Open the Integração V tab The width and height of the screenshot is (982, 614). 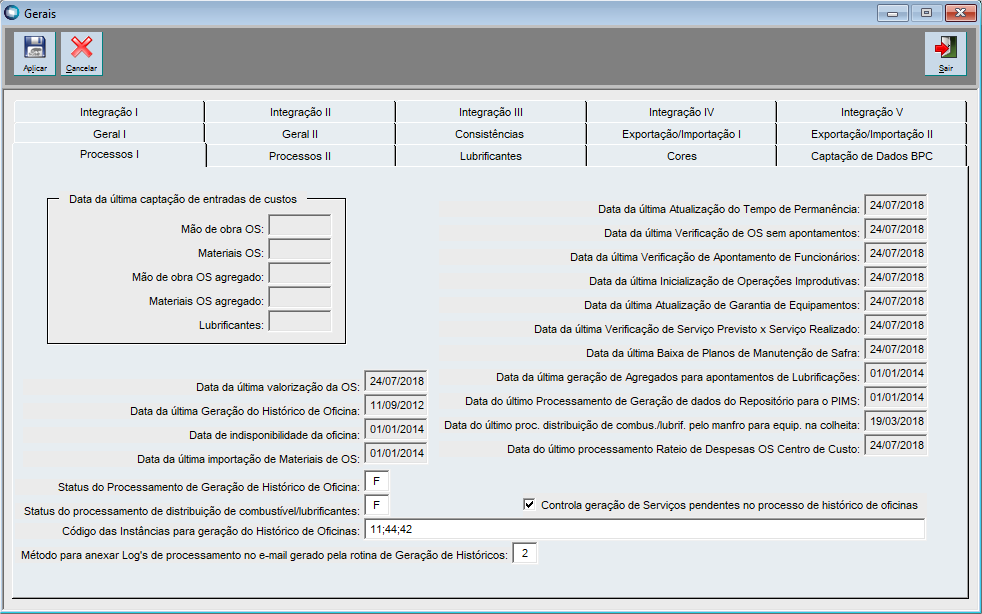[x=872, y=112]
